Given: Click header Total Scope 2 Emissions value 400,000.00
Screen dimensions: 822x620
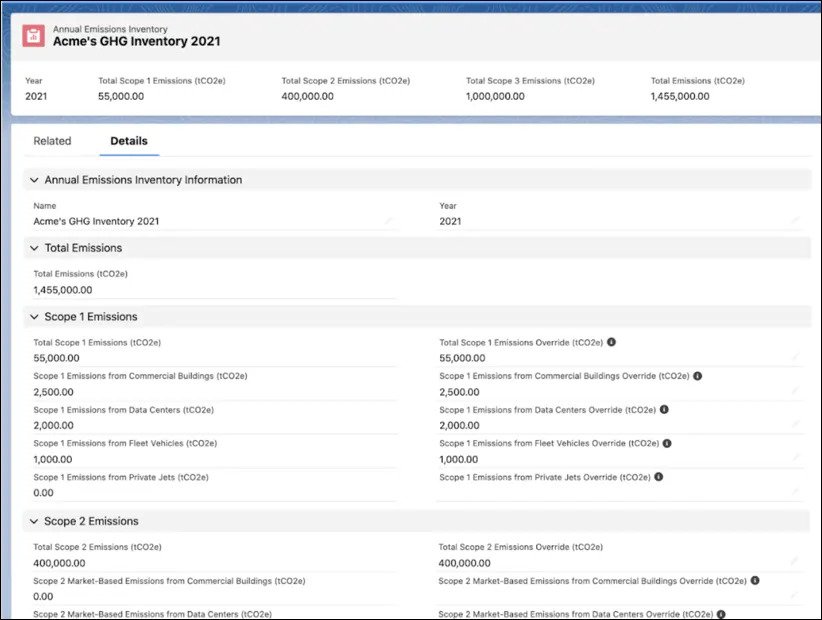Looking at the screenshot, I should tap(308, 96).
